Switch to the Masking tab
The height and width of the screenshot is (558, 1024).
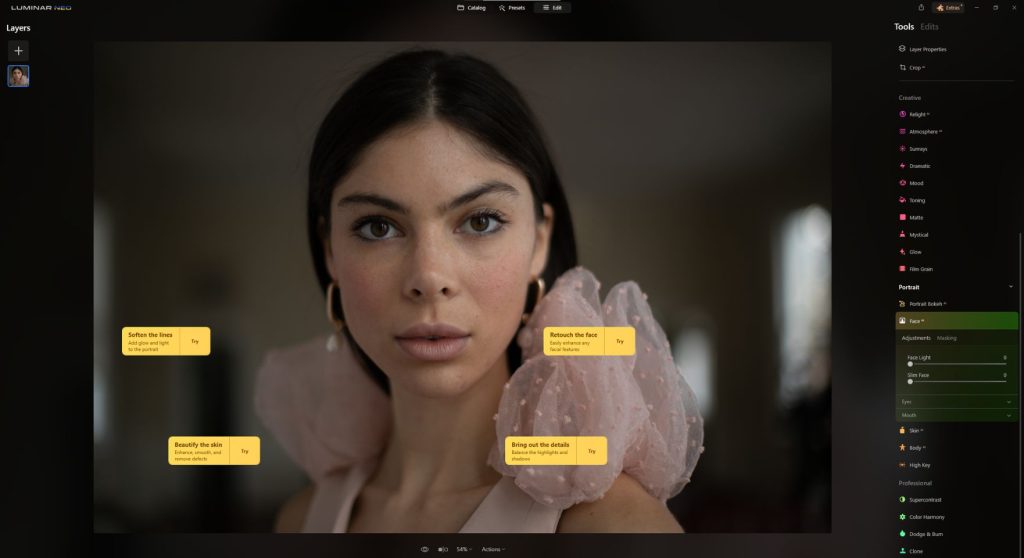pyautogui.click(x=946, y=338)
